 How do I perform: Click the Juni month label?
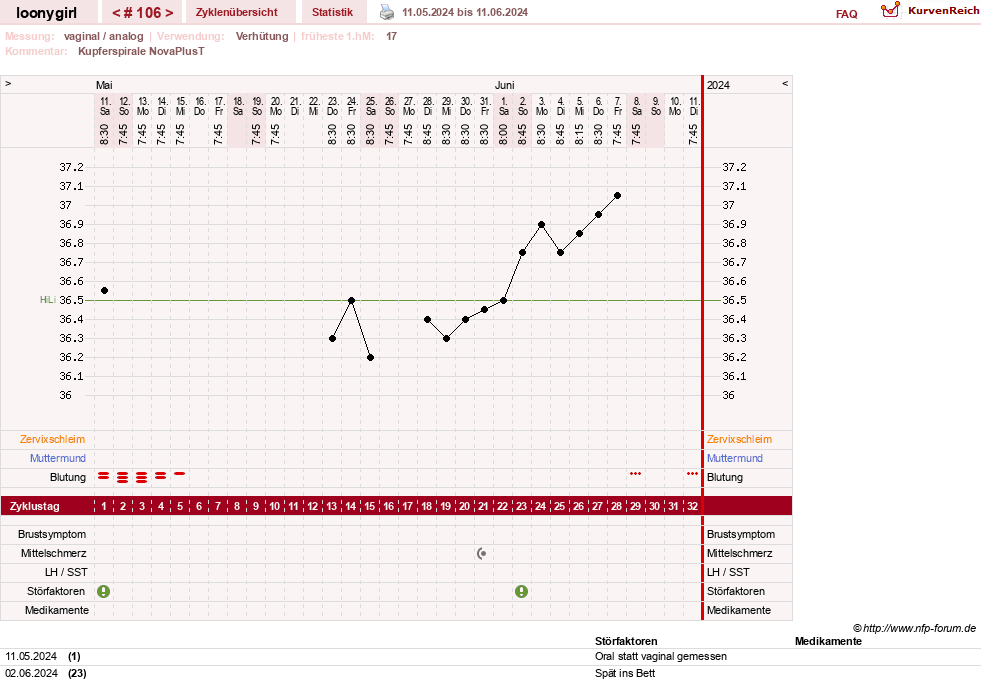504,85
